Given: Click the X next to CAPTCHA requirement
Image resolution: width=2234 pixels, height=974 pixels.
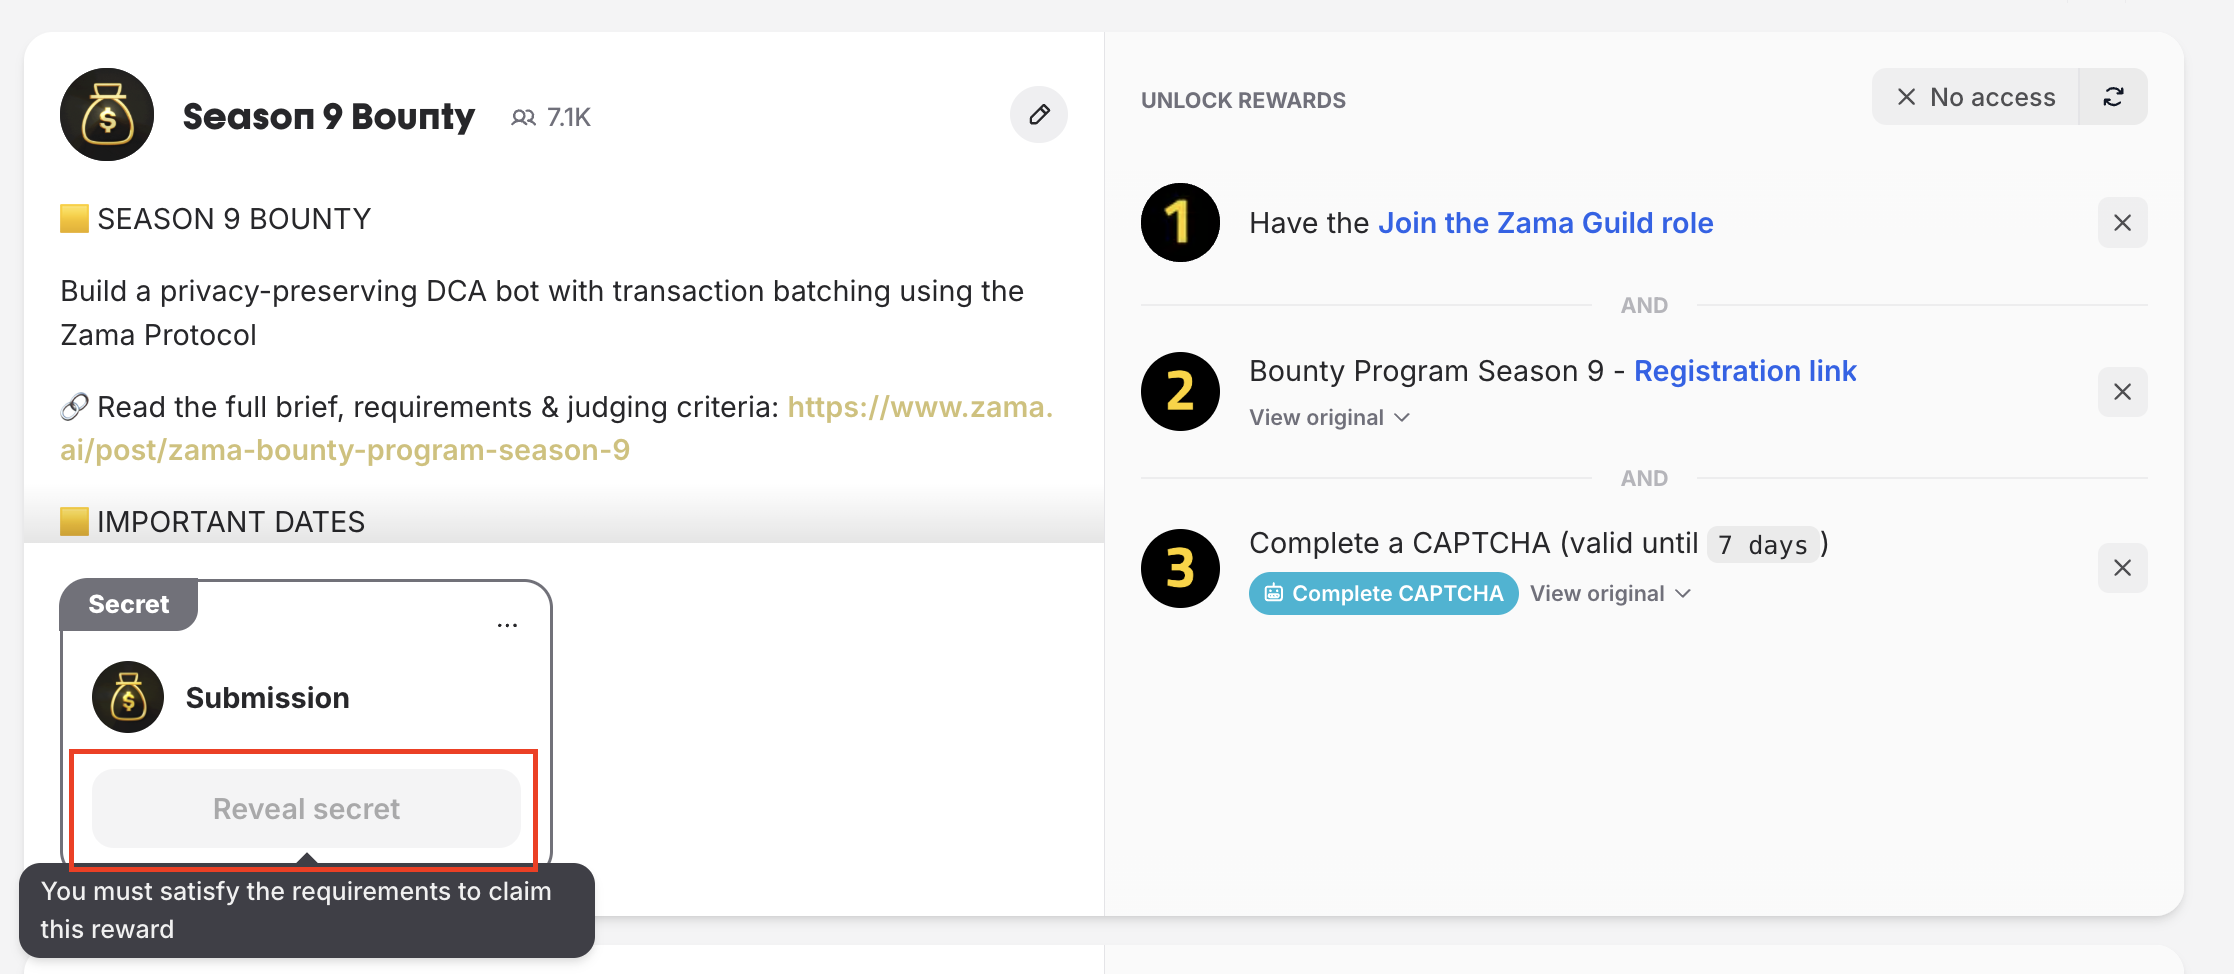Looking at the screenshot, I should (2122, 568).
